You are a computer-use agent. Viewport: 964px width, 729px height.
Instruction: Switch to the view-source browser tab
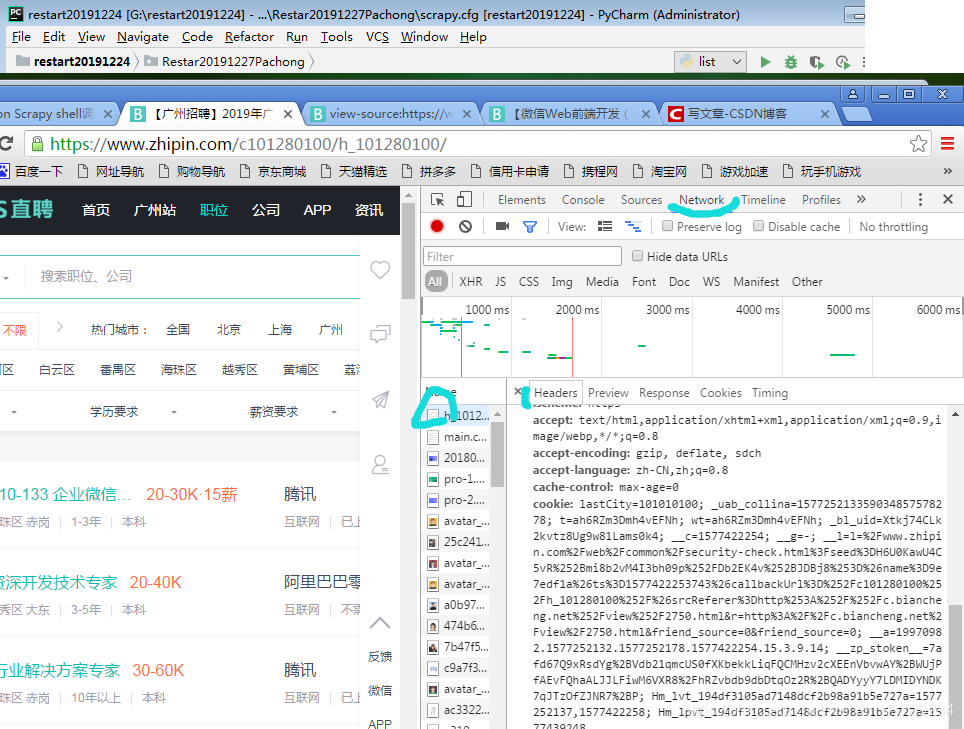(x=391, y=114)
